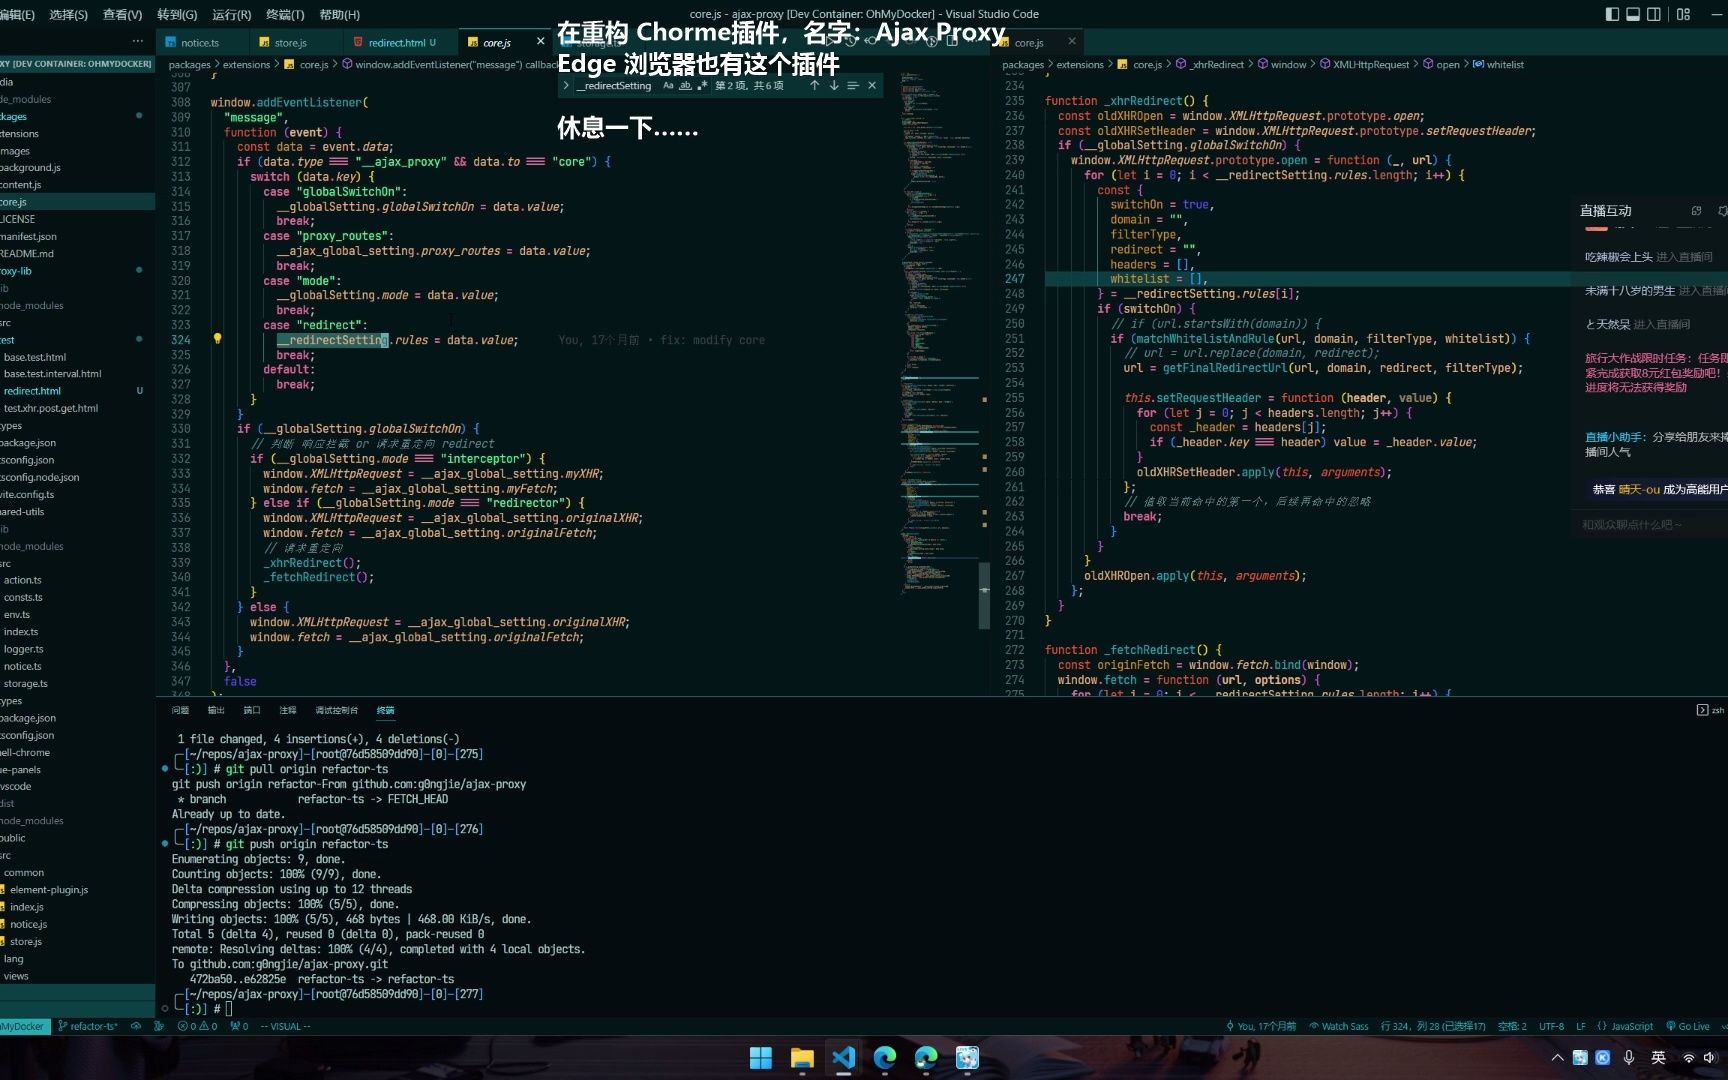Go to previous find match arrow

(x=815, y=86)
